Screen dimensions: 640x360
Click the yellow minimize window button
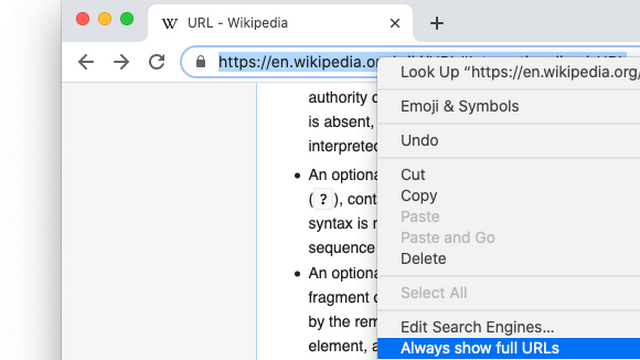[105, 19]
